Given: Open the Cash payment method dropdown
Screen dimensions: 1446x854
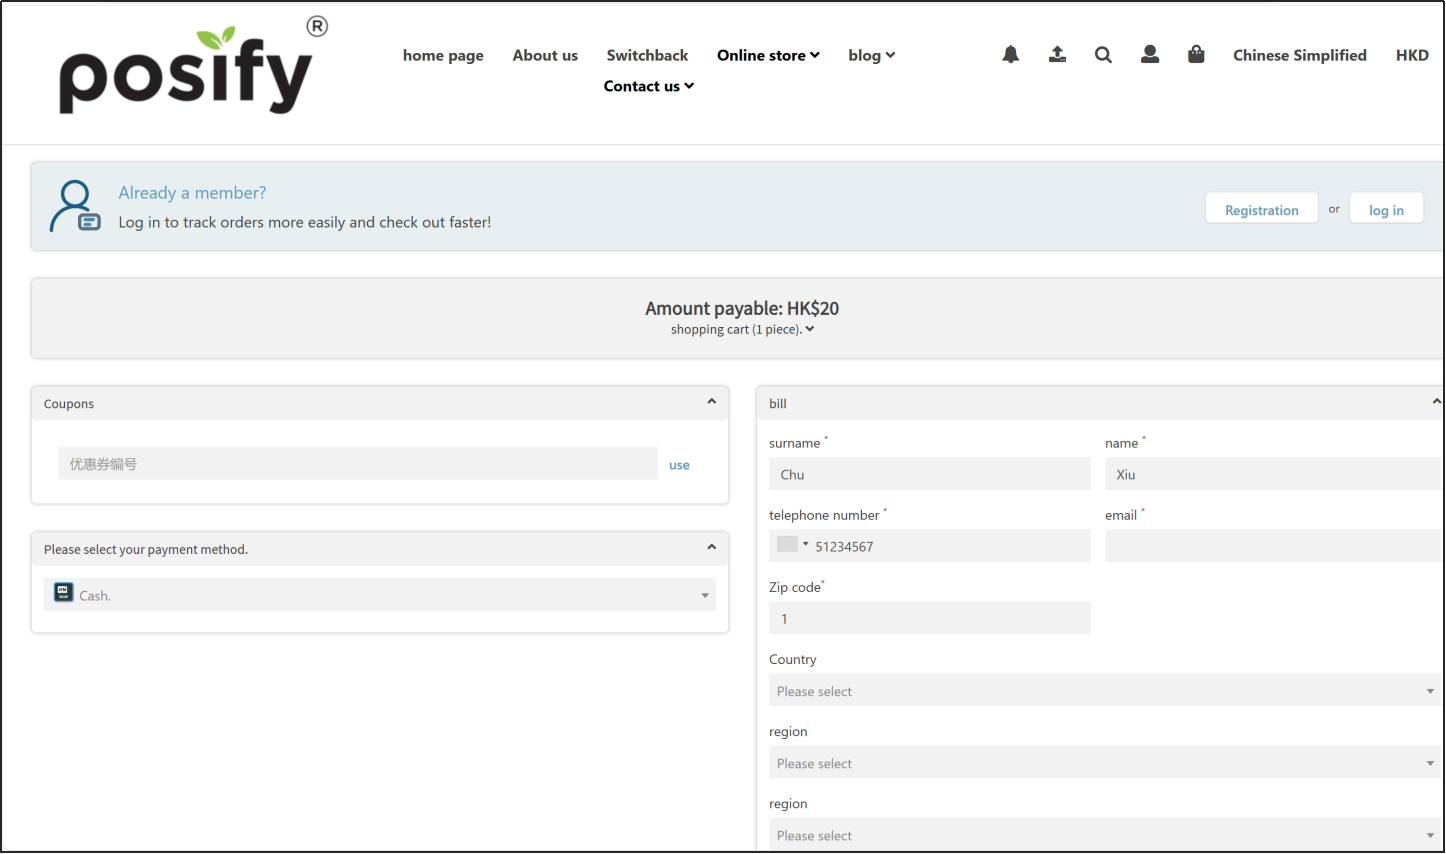Looking at the screenshot, I should click(x=380, y=595).
